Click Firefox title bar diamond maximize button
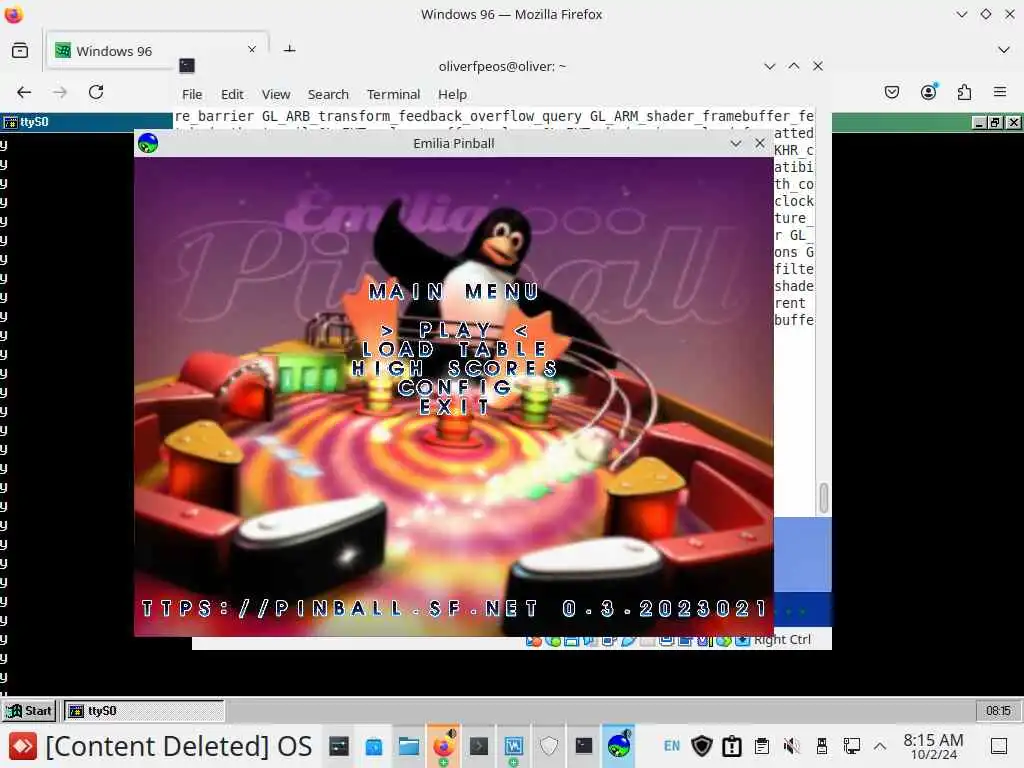 point(985,14)
